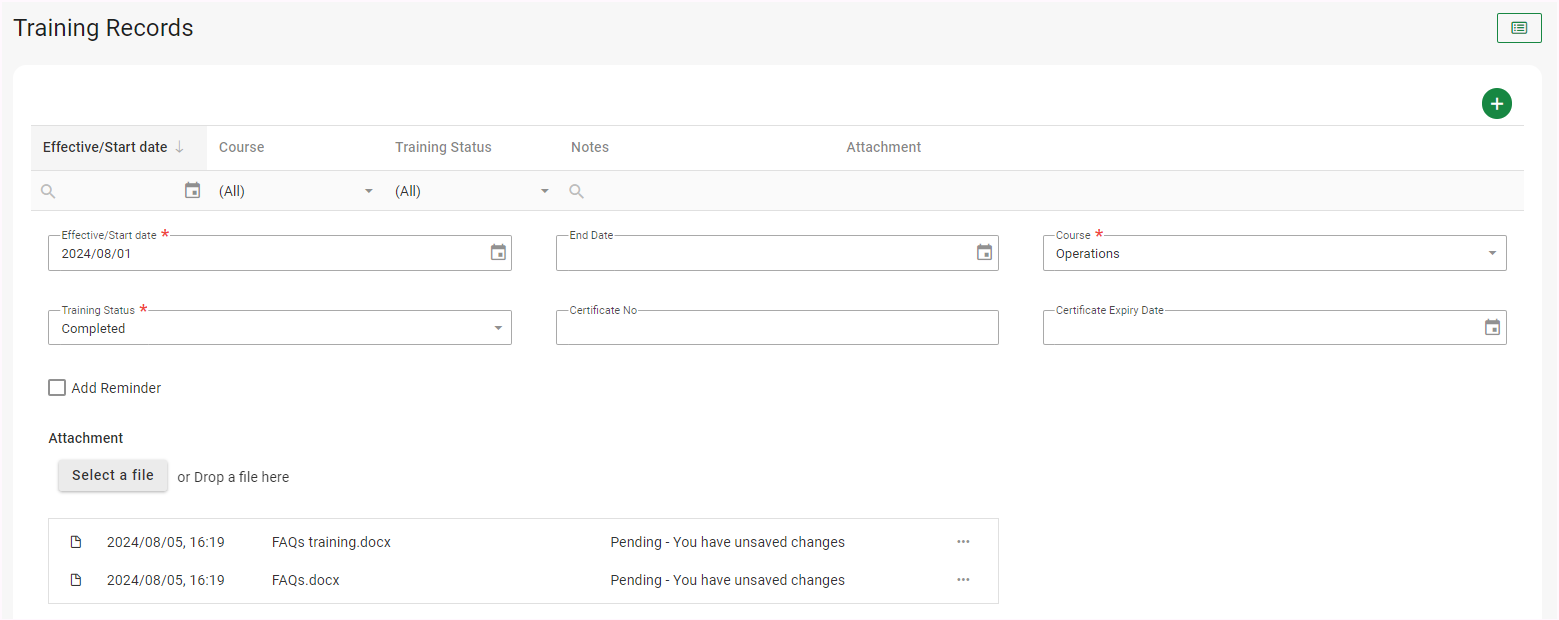Click the Select a file button
The image size is (1559, 620).
(x=113, y=476)
